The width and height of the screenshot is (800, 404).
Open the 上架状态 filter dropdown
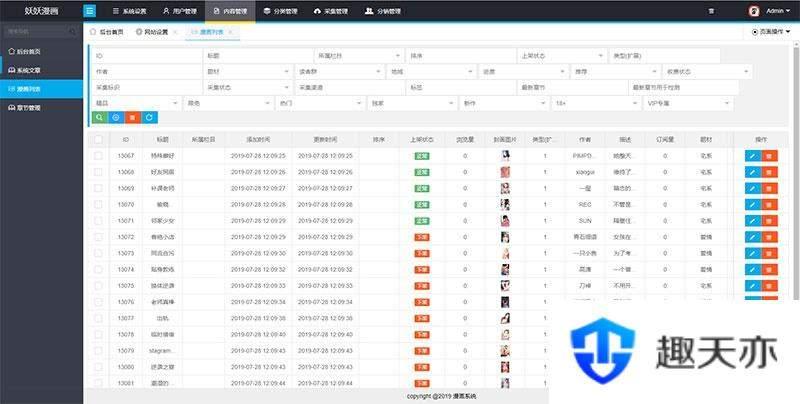[x=562, y=56]
